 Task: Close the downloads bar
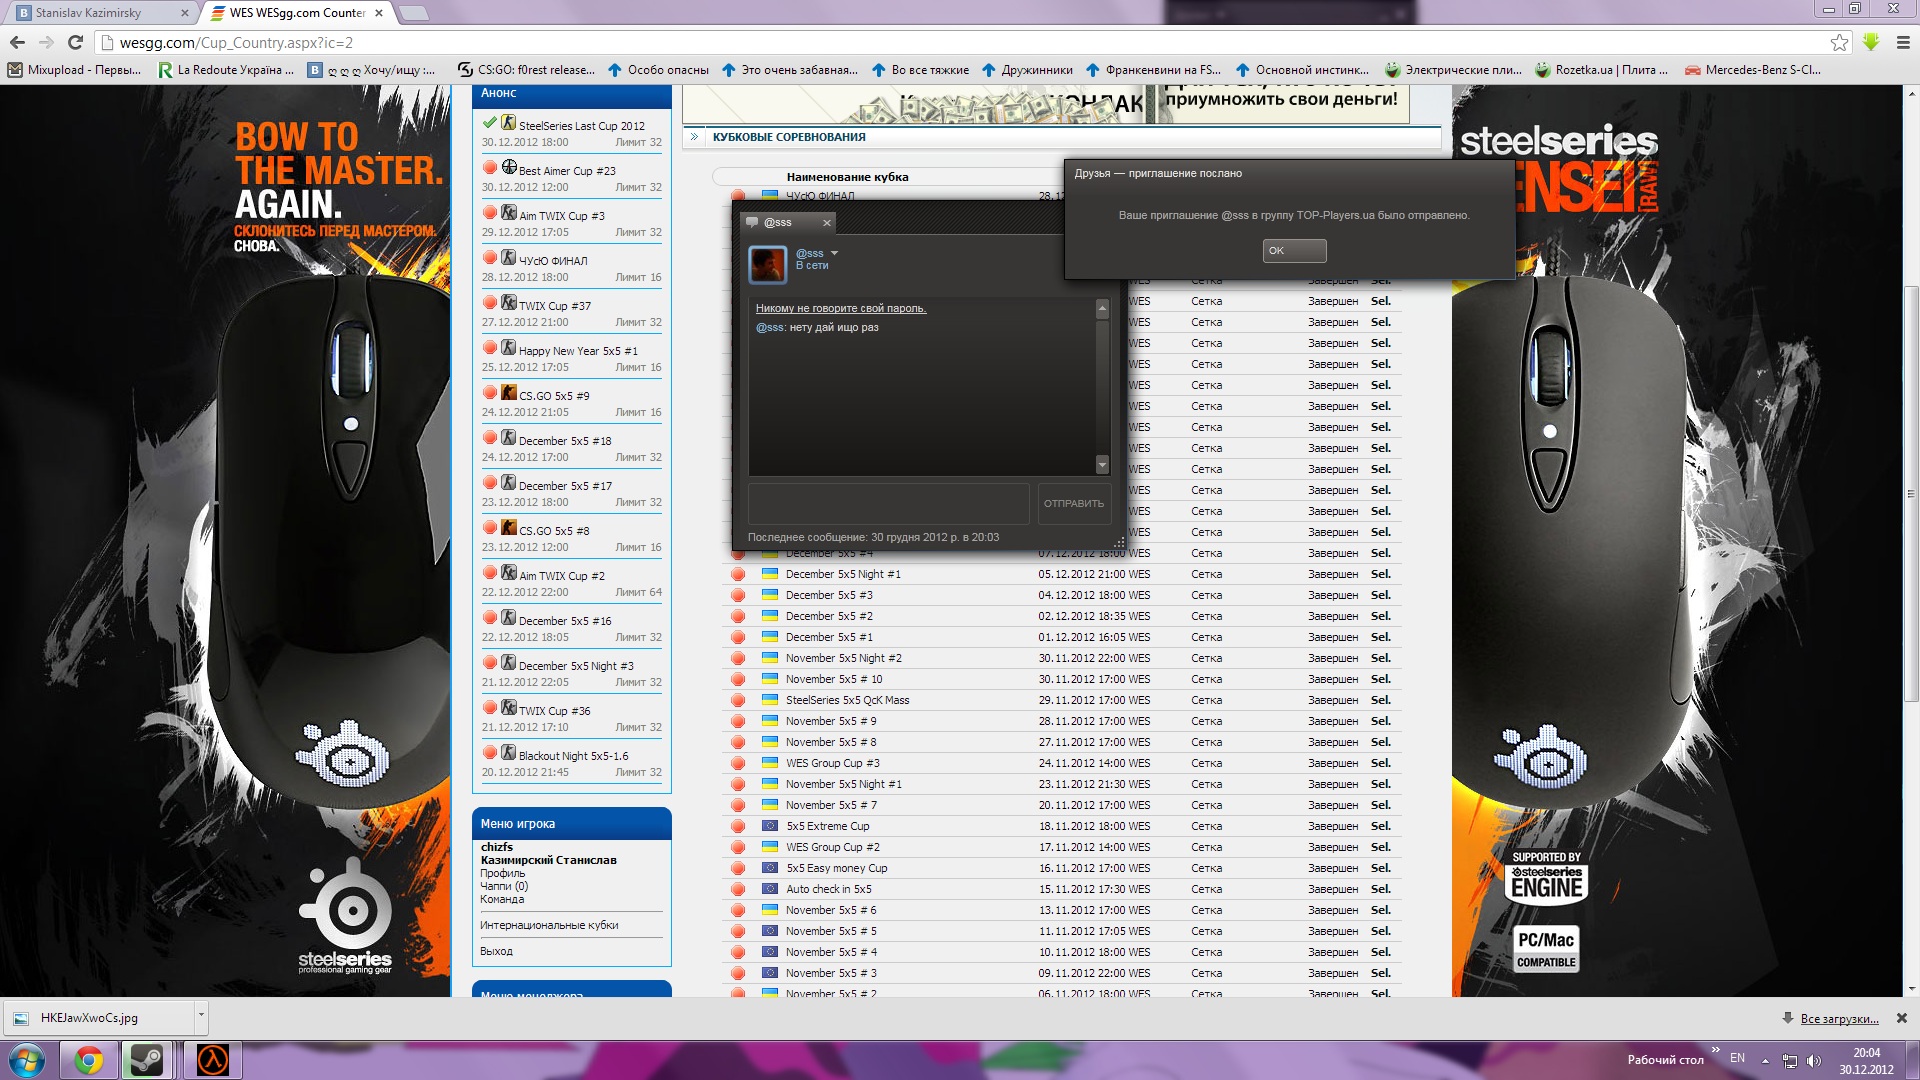pos(1902,1018)
